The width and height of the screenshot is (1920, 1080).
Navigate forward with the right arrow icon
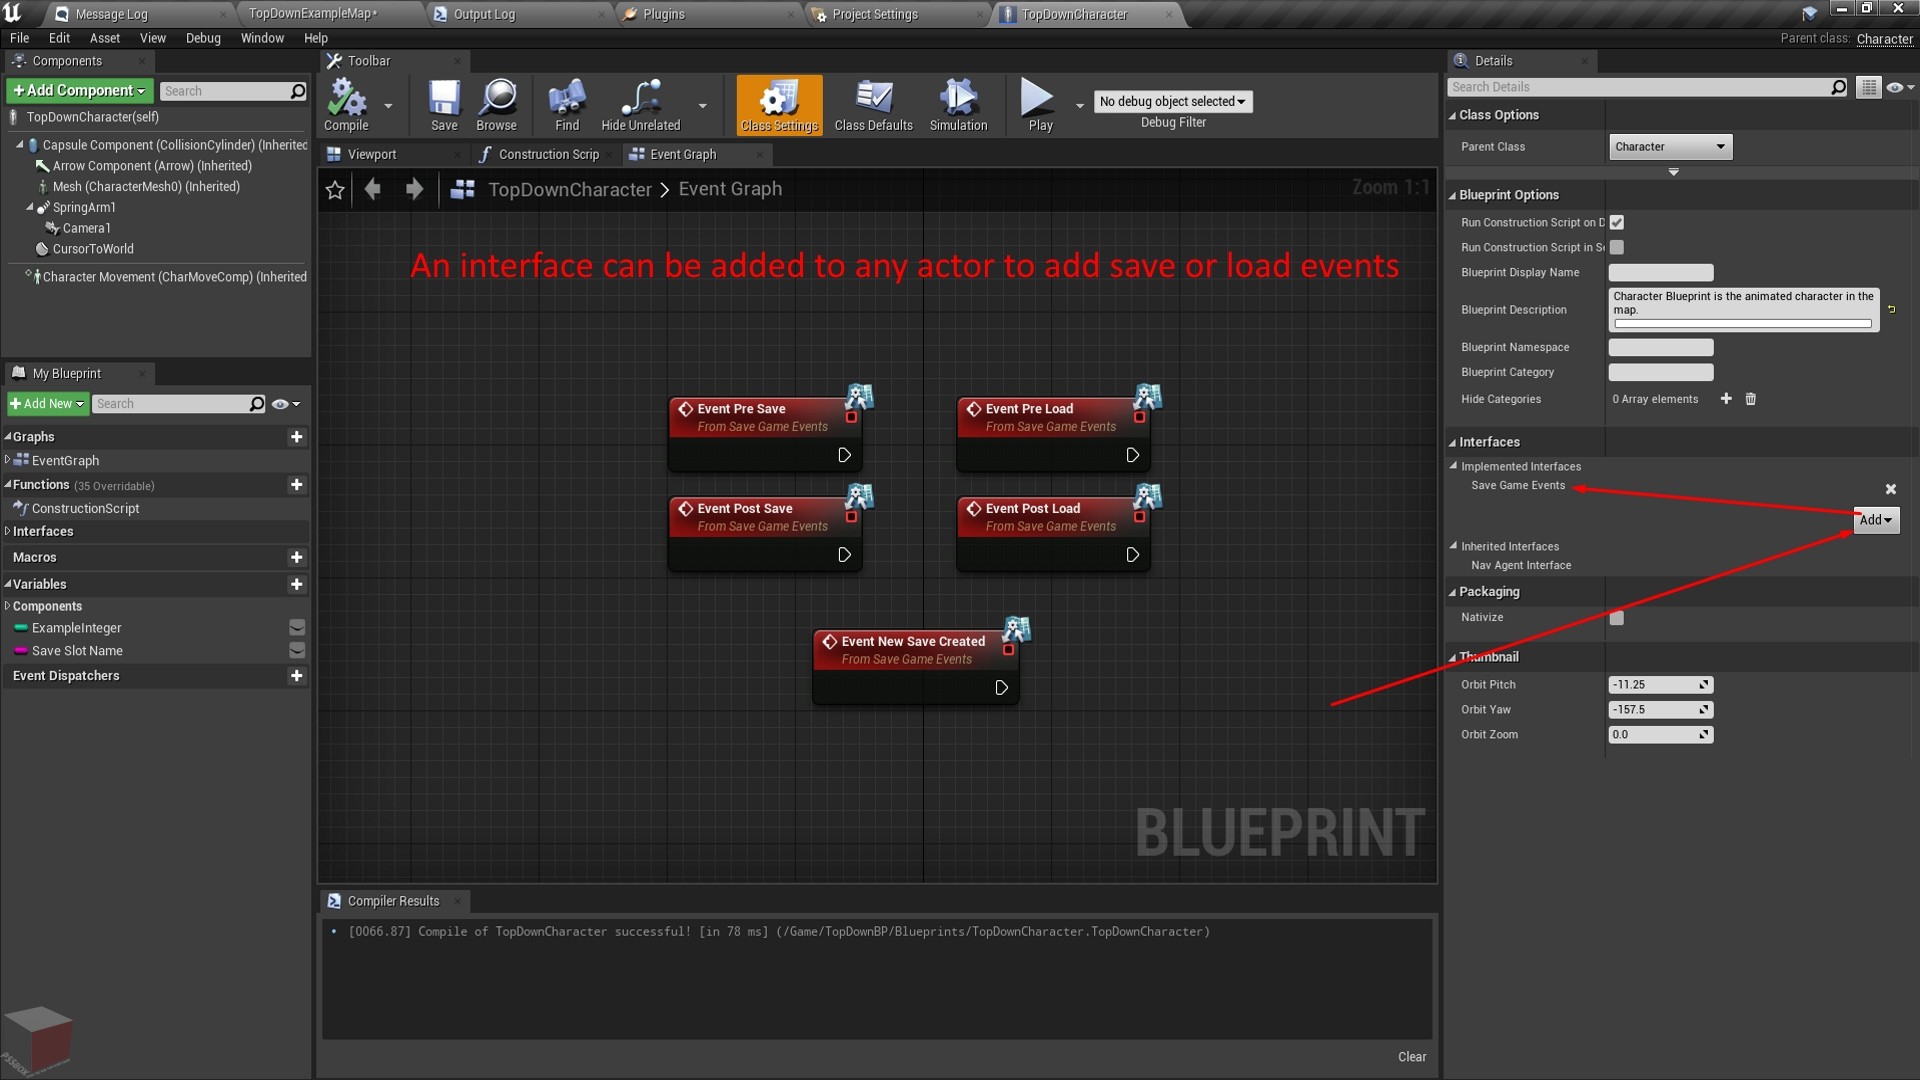[414, 189]
